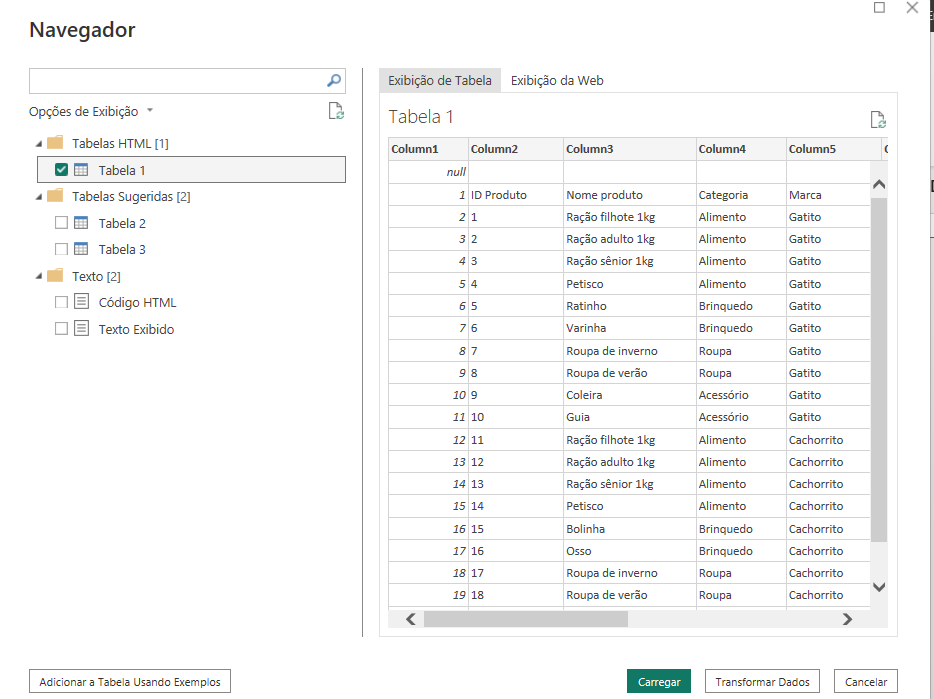The height and width of the screenshot is (699, 934).
Task: Click the Column2 header
Action: [516, 149]
